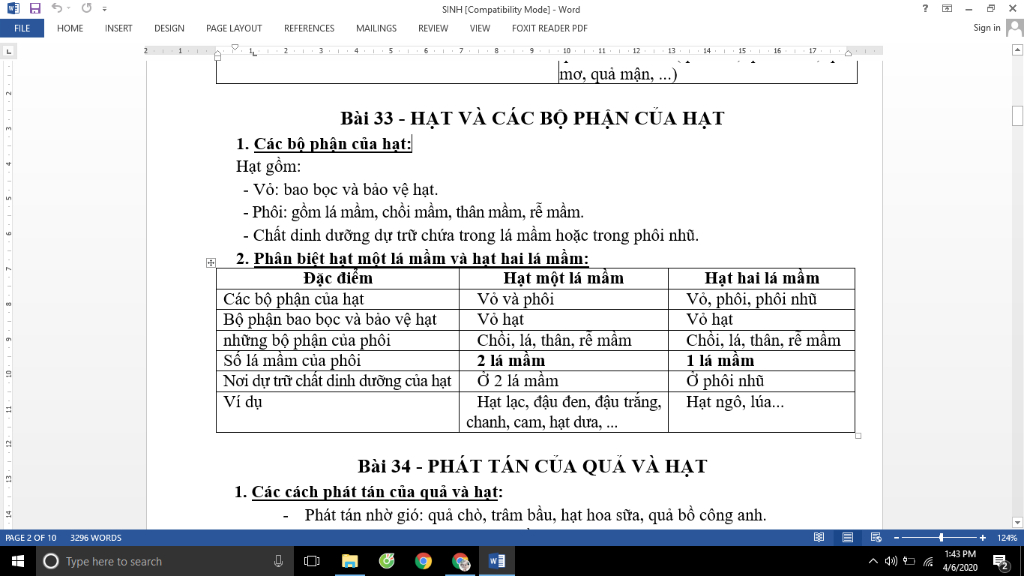Click table cell 'Ở phôi nhũ'

point(725,381)
